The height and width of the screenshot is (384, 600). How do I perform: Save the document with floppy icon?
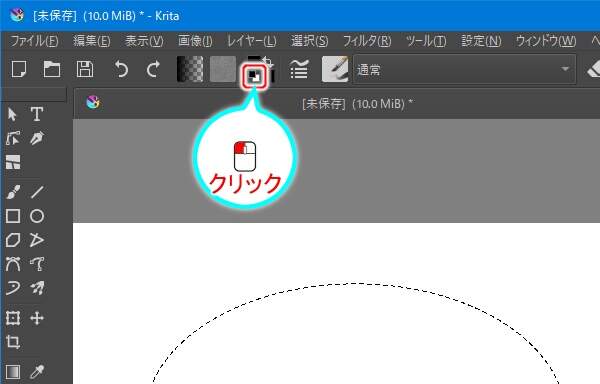tap(85, 69)
